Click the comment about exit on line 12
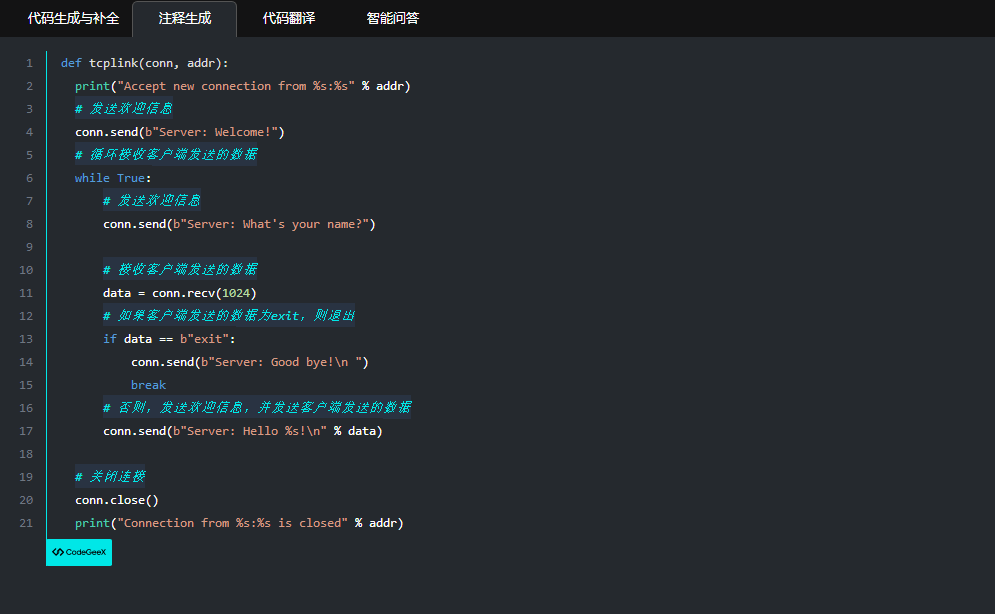Viewport: 995px width, 614px height. coord(228,316)
